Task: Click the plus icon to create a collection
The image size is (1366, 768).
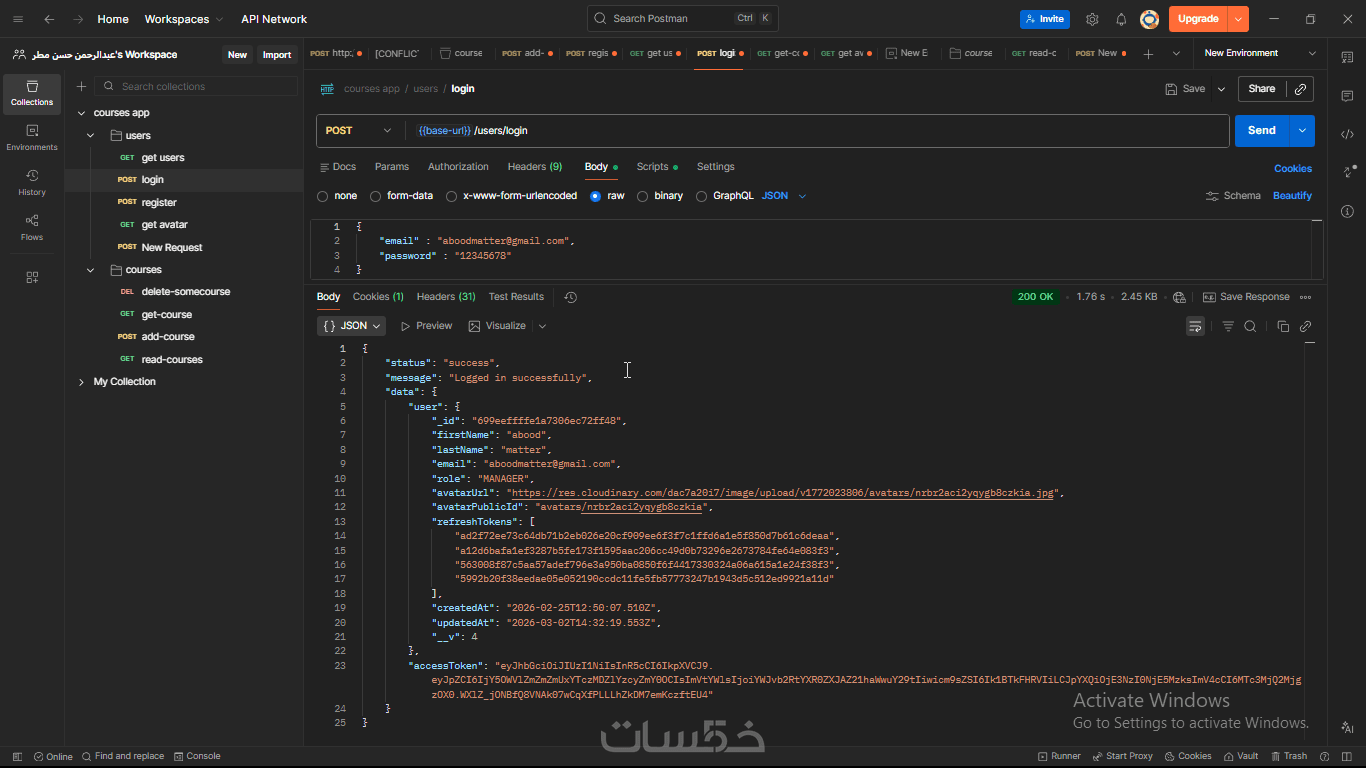Action: click(x=82, y=87)
